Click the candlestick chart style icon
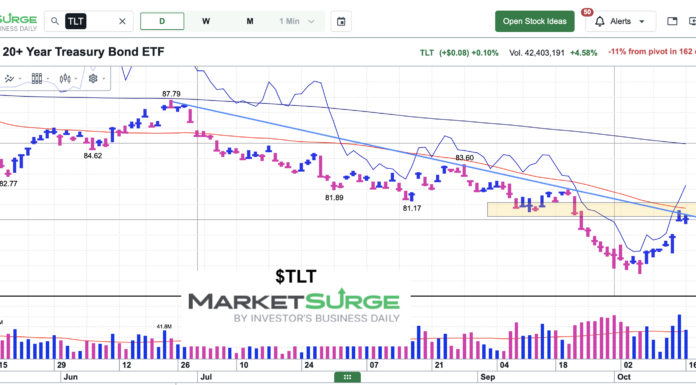This screenshot has height=385, width=696. [65, 79]
